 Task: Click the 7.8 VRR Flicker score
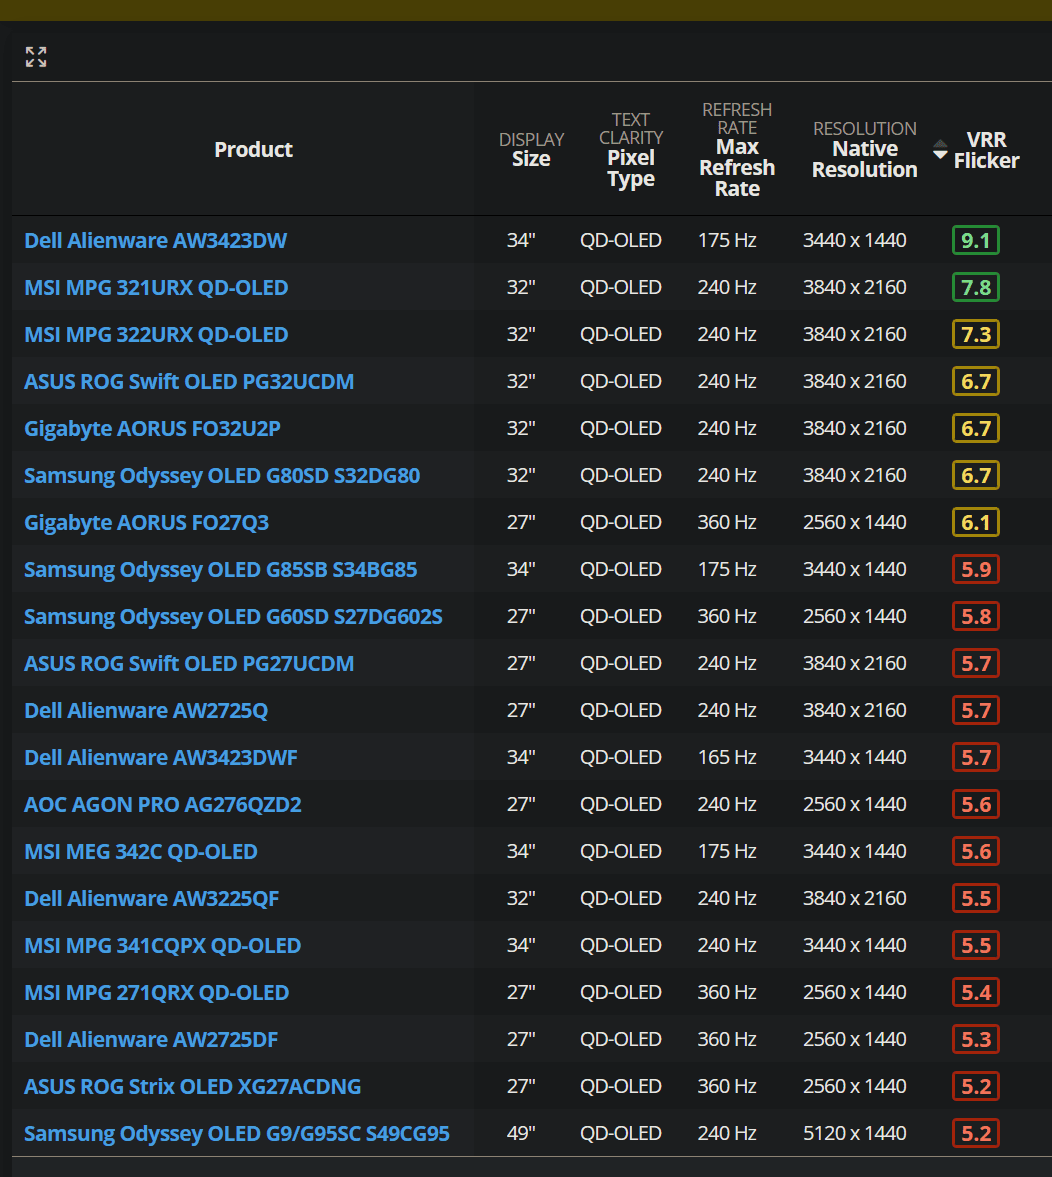pyautogui.click(x=975, y=287)
